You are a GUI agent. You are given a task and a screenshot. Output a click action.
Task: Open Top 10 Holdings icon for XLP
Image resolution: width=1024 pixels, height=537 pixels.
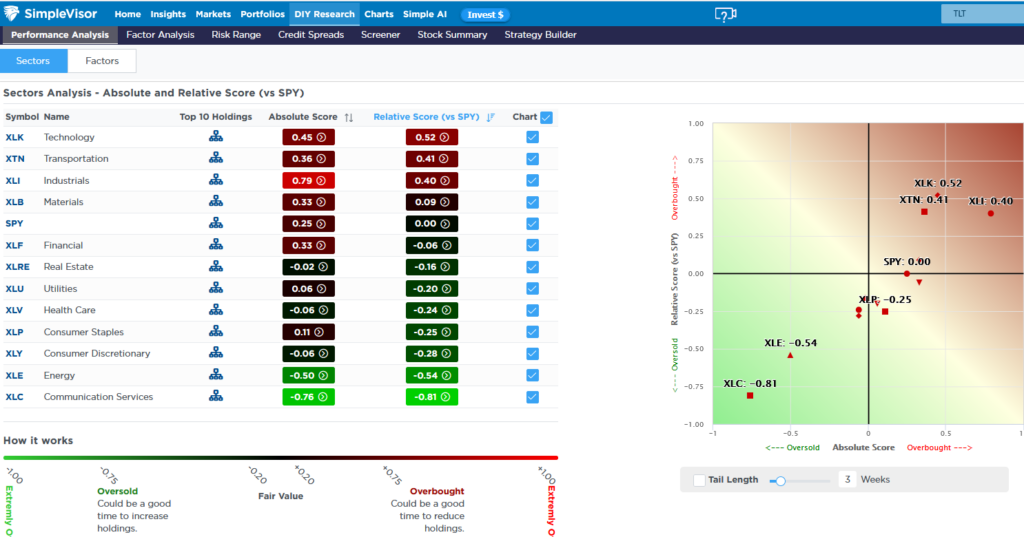(216, 331)
